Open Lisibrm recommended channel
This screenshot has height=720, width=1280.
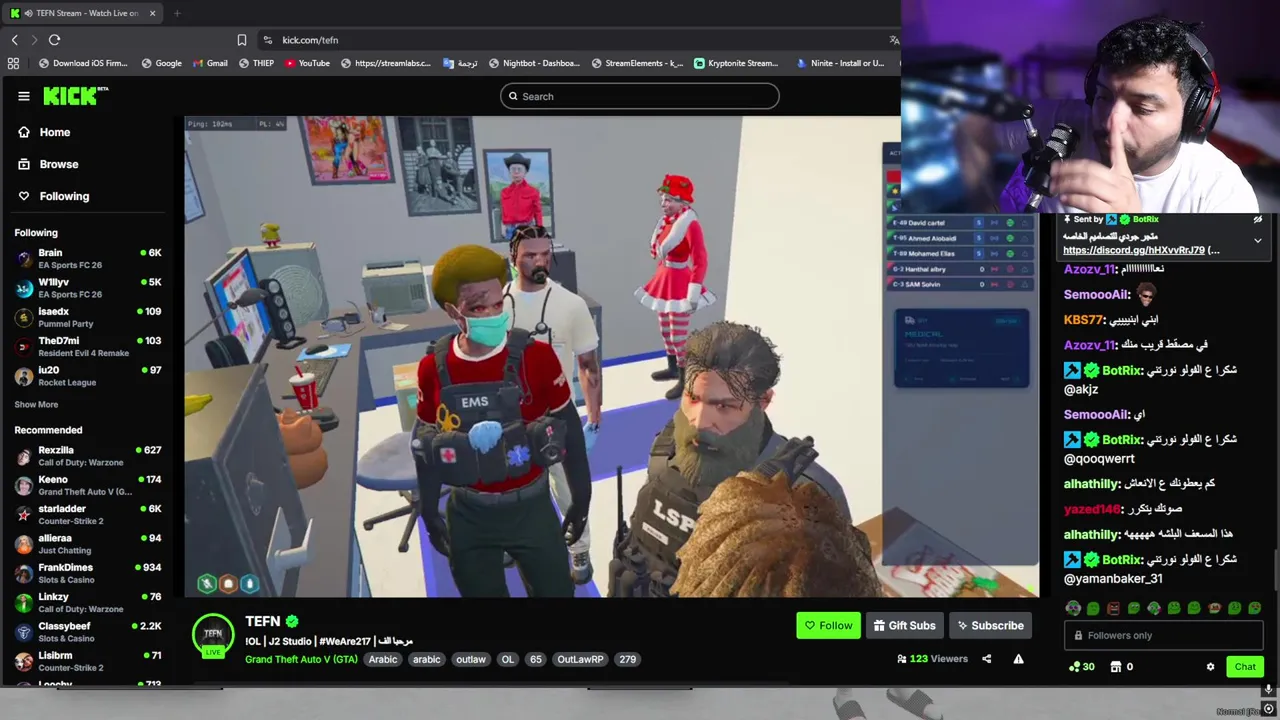click(87, 661)
